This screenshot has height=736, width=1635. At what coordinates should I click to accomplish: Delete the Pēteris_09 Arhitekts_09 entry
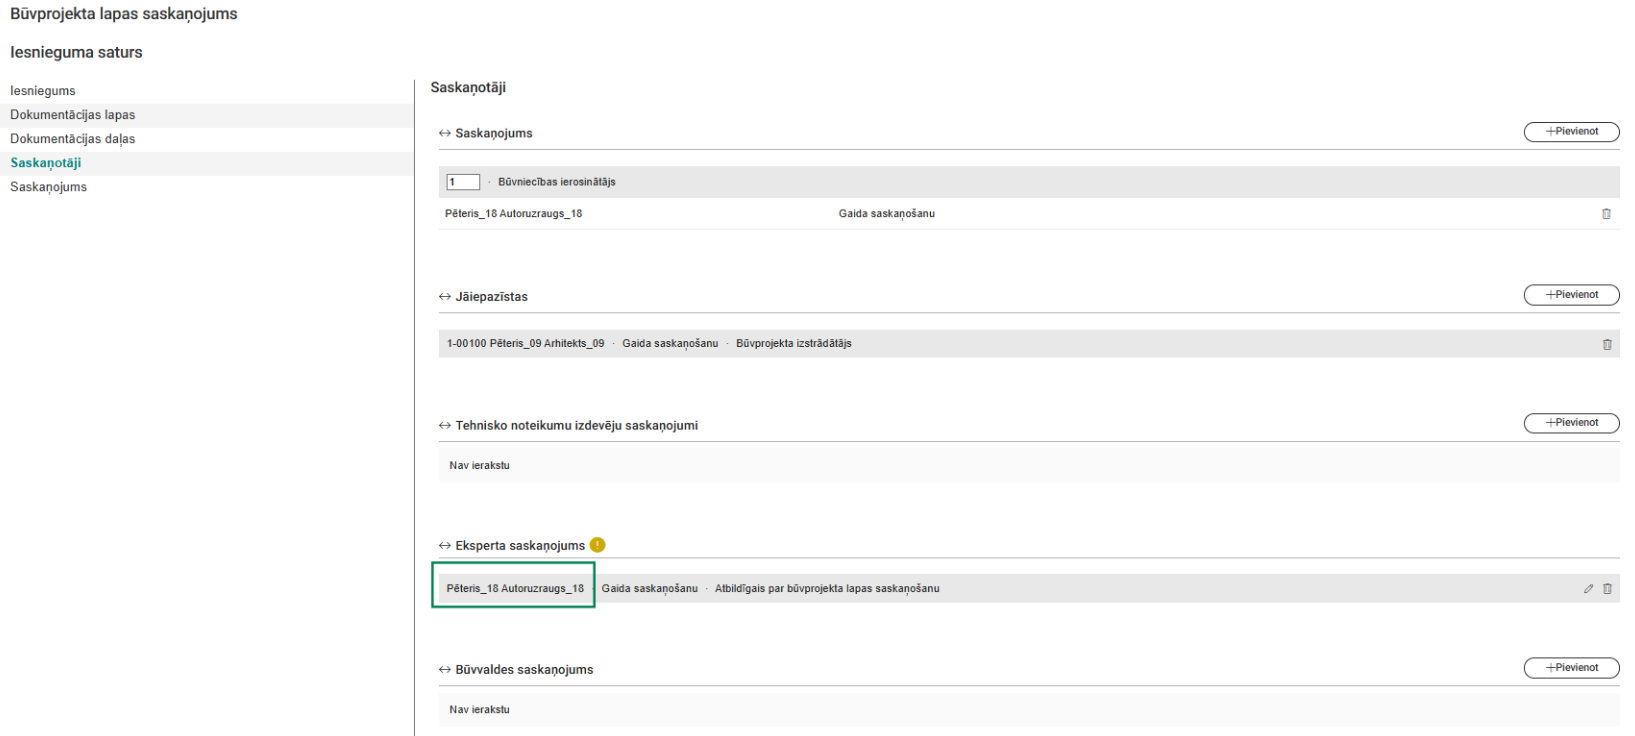[1607, 344]
